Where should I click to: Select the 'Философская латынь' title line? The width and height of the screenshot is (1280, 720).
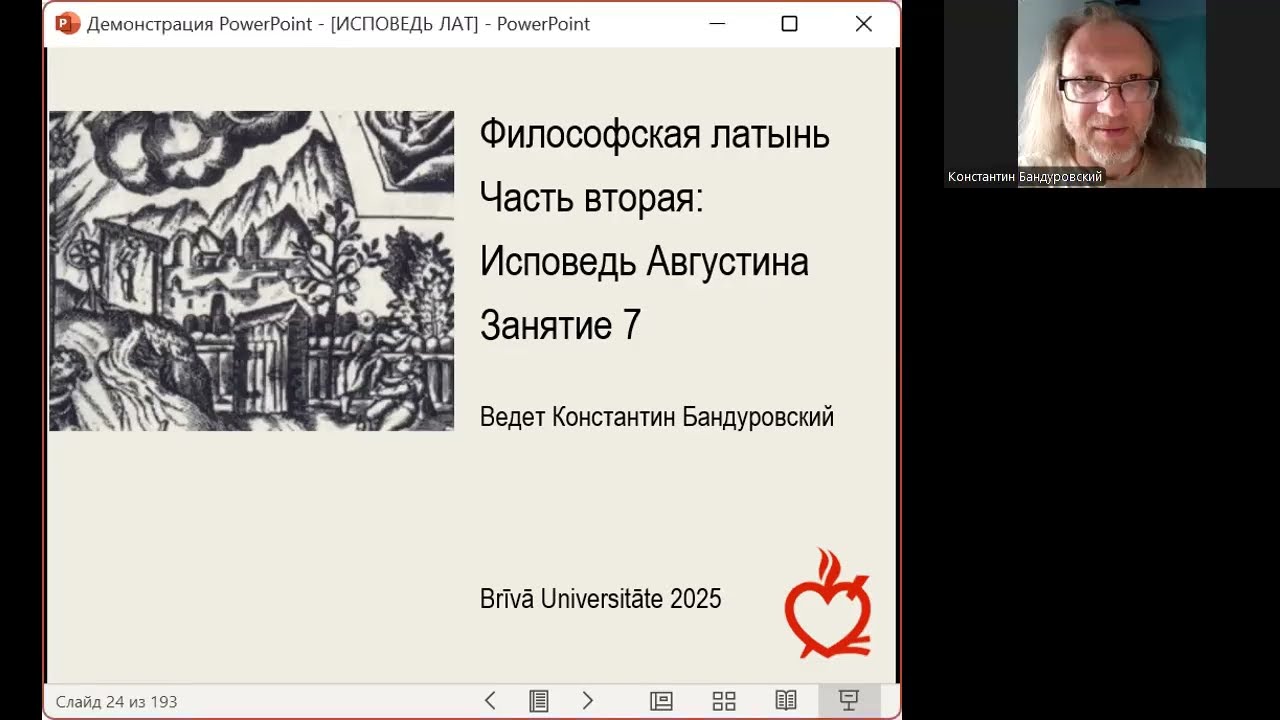coord(655,134)
